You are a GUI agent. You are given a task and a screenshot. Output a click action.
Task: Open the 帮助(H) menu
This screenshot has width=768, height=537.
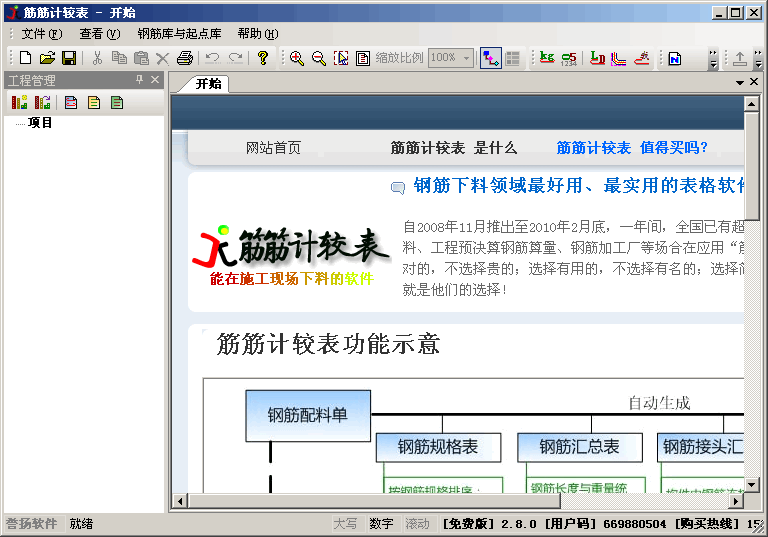(x=258, y=34)
